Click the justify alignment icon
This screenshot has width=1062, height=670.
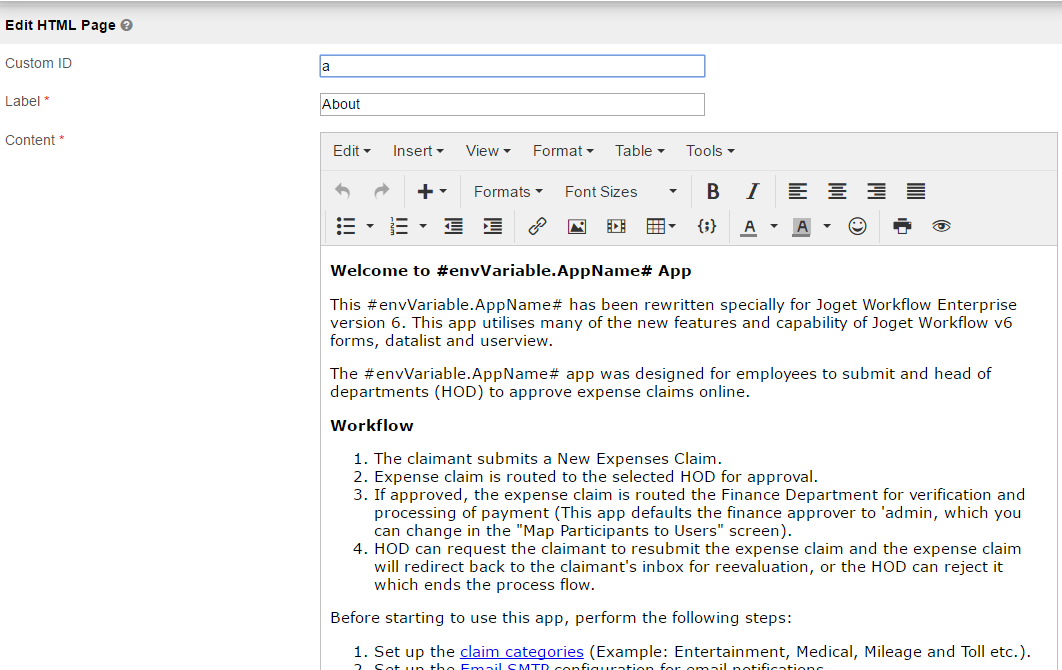916,191
